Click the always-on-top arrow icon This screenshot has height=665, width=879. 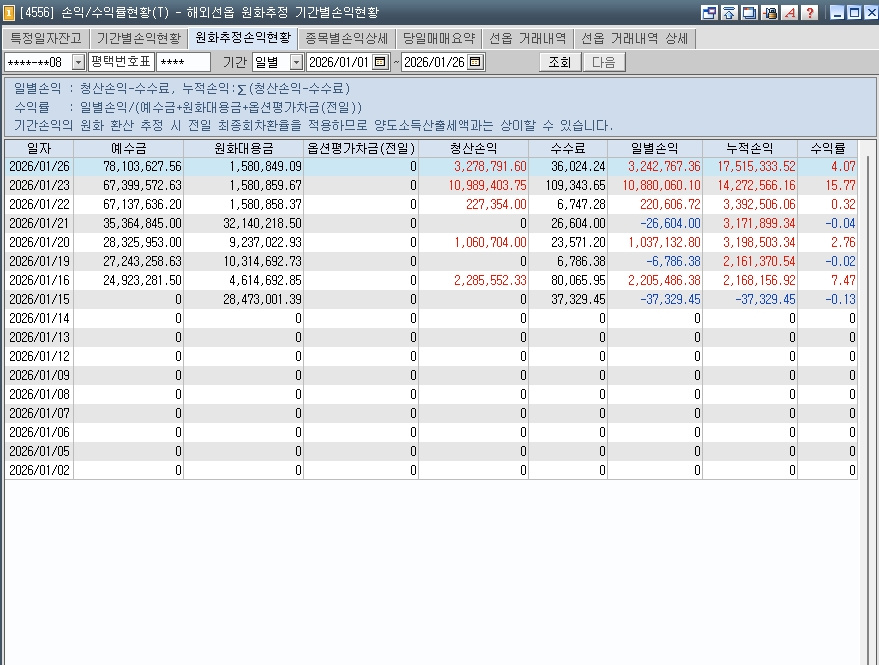click(x=729, y=12)
